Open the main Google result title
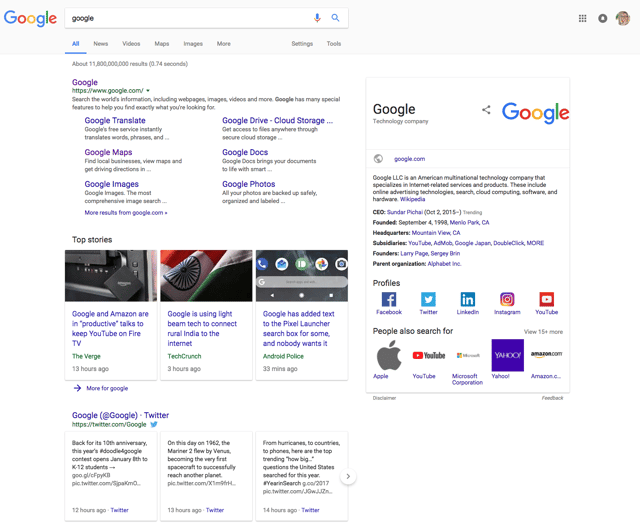This screenshot has height=531, width=640. [85, 82]
